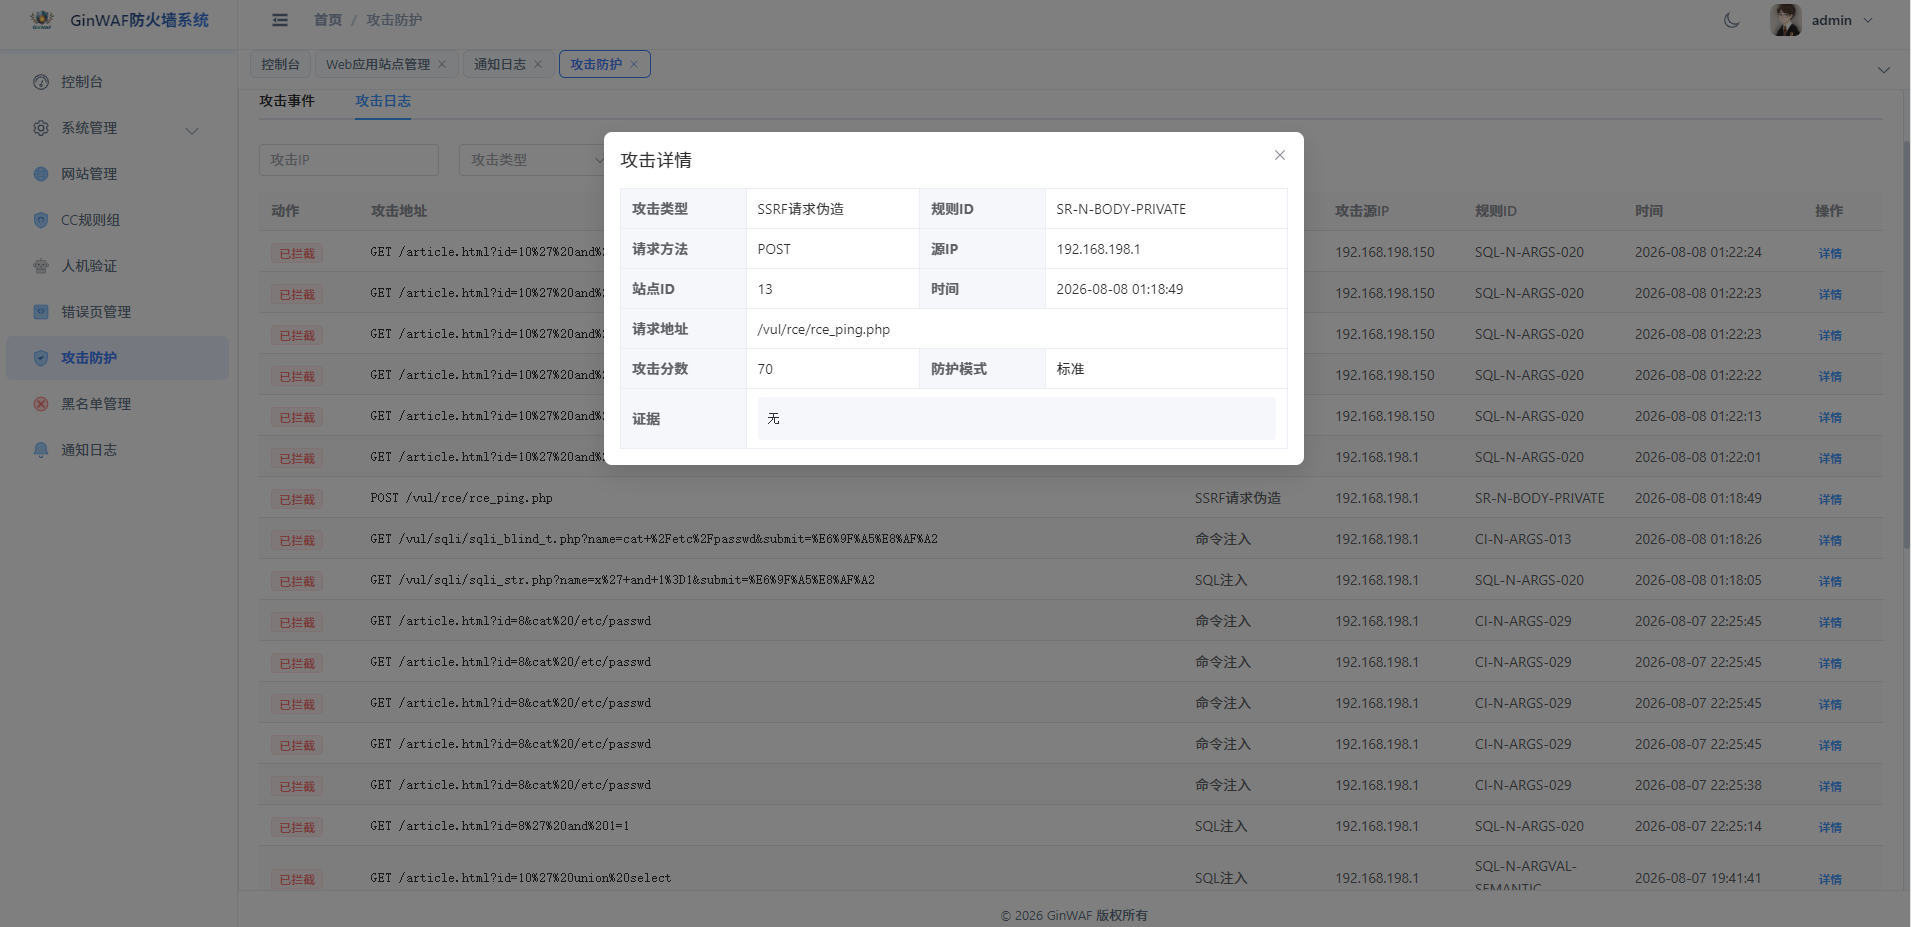Image resolution: width=1914 pixels, height=927 pixels.
Task: Switch to Web应用站点管理 page tab
Action: click(x=378, y=64)
